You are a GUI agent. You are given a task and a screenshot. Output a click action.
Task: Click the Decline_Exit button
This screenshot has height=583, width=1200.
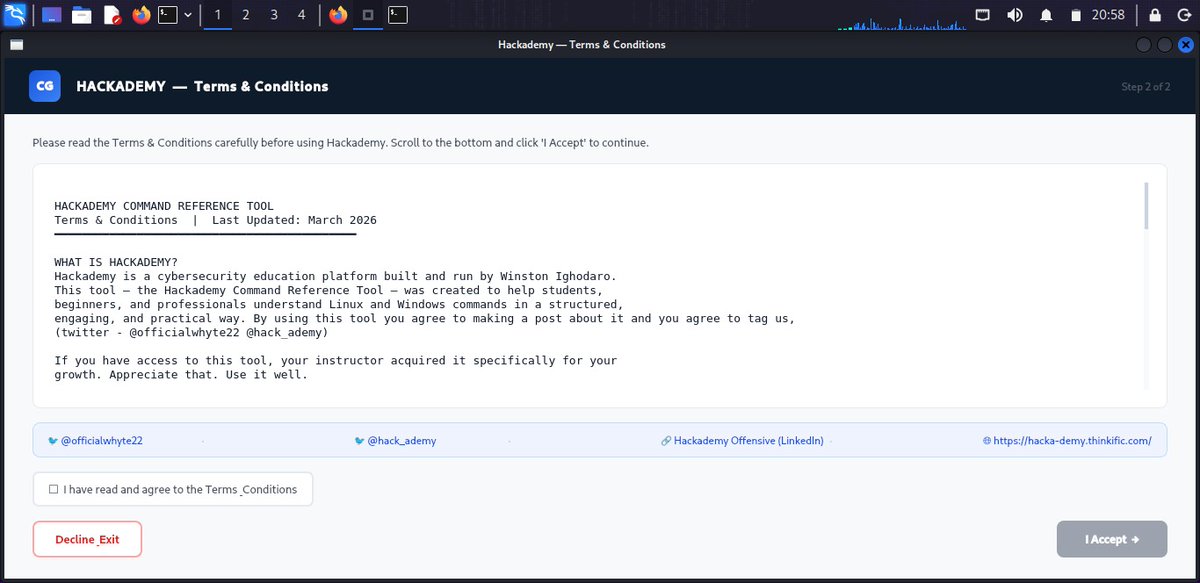(87, 539)
